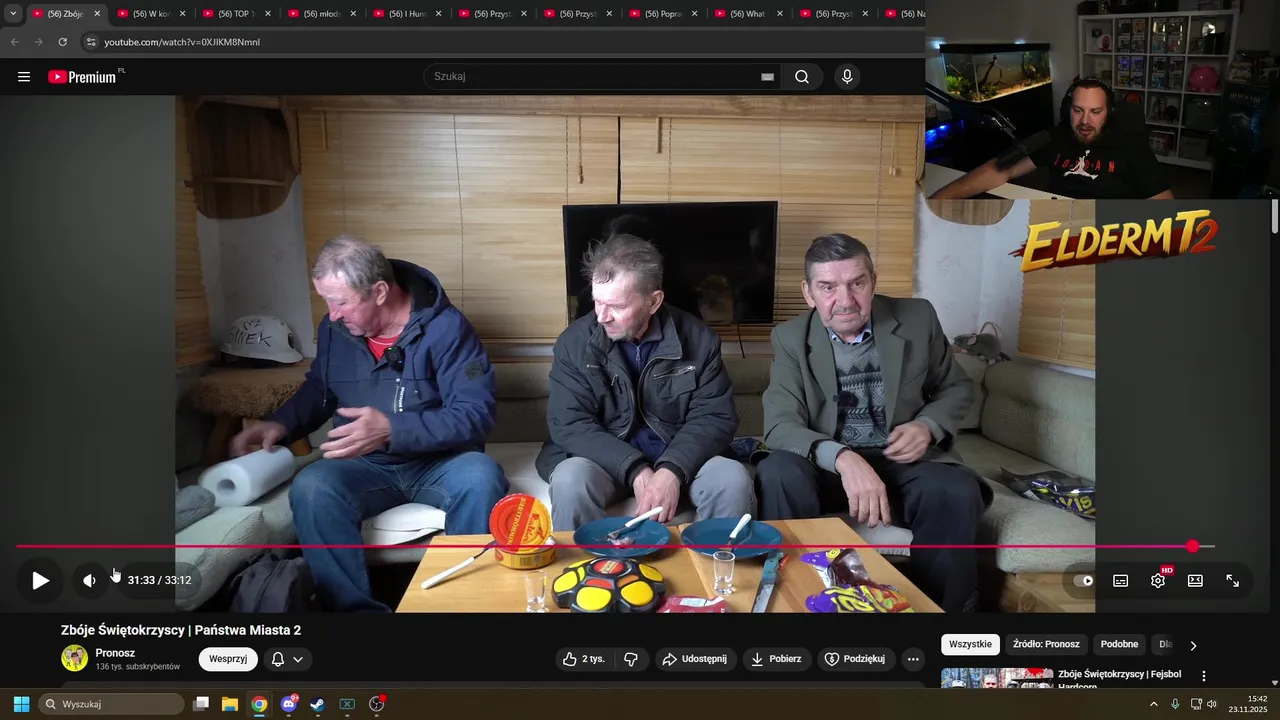Show next filter chips arrow
The image size is (1280, 720).
pyautogui.click(x=1193, y=645)
